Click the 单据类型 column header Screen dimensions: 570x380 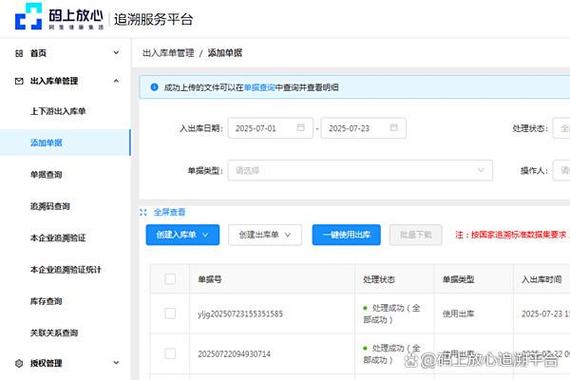tap(458, 279)
